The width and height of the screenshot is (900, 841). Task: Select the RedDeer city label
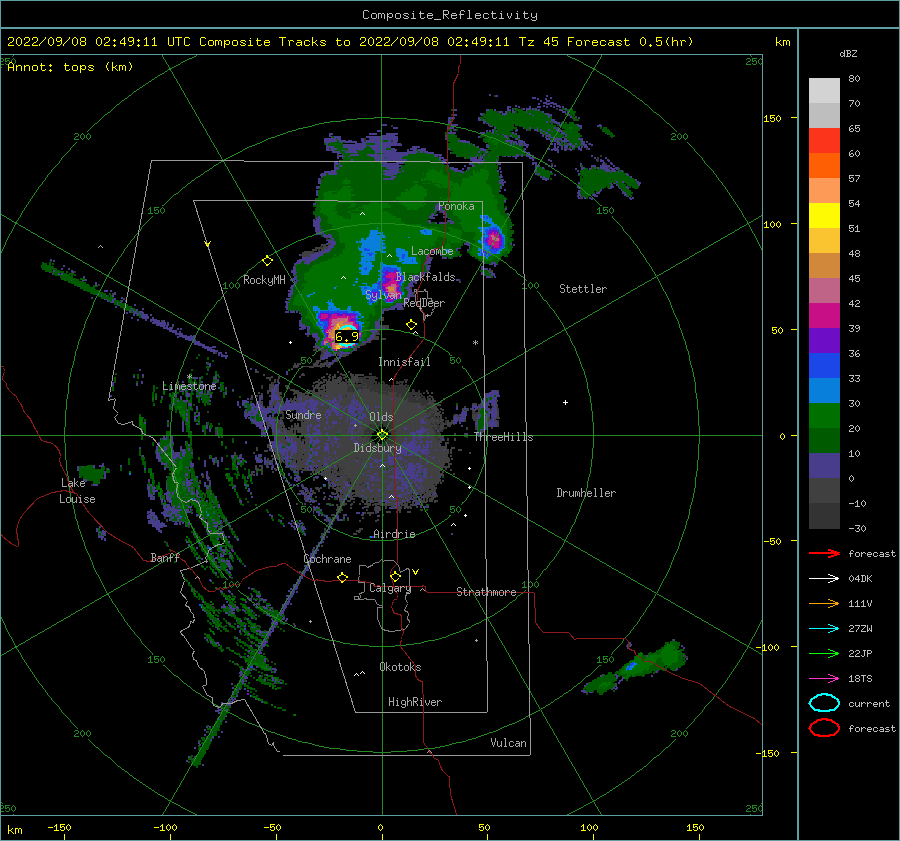pyautogui.click(x=424, y=303)
